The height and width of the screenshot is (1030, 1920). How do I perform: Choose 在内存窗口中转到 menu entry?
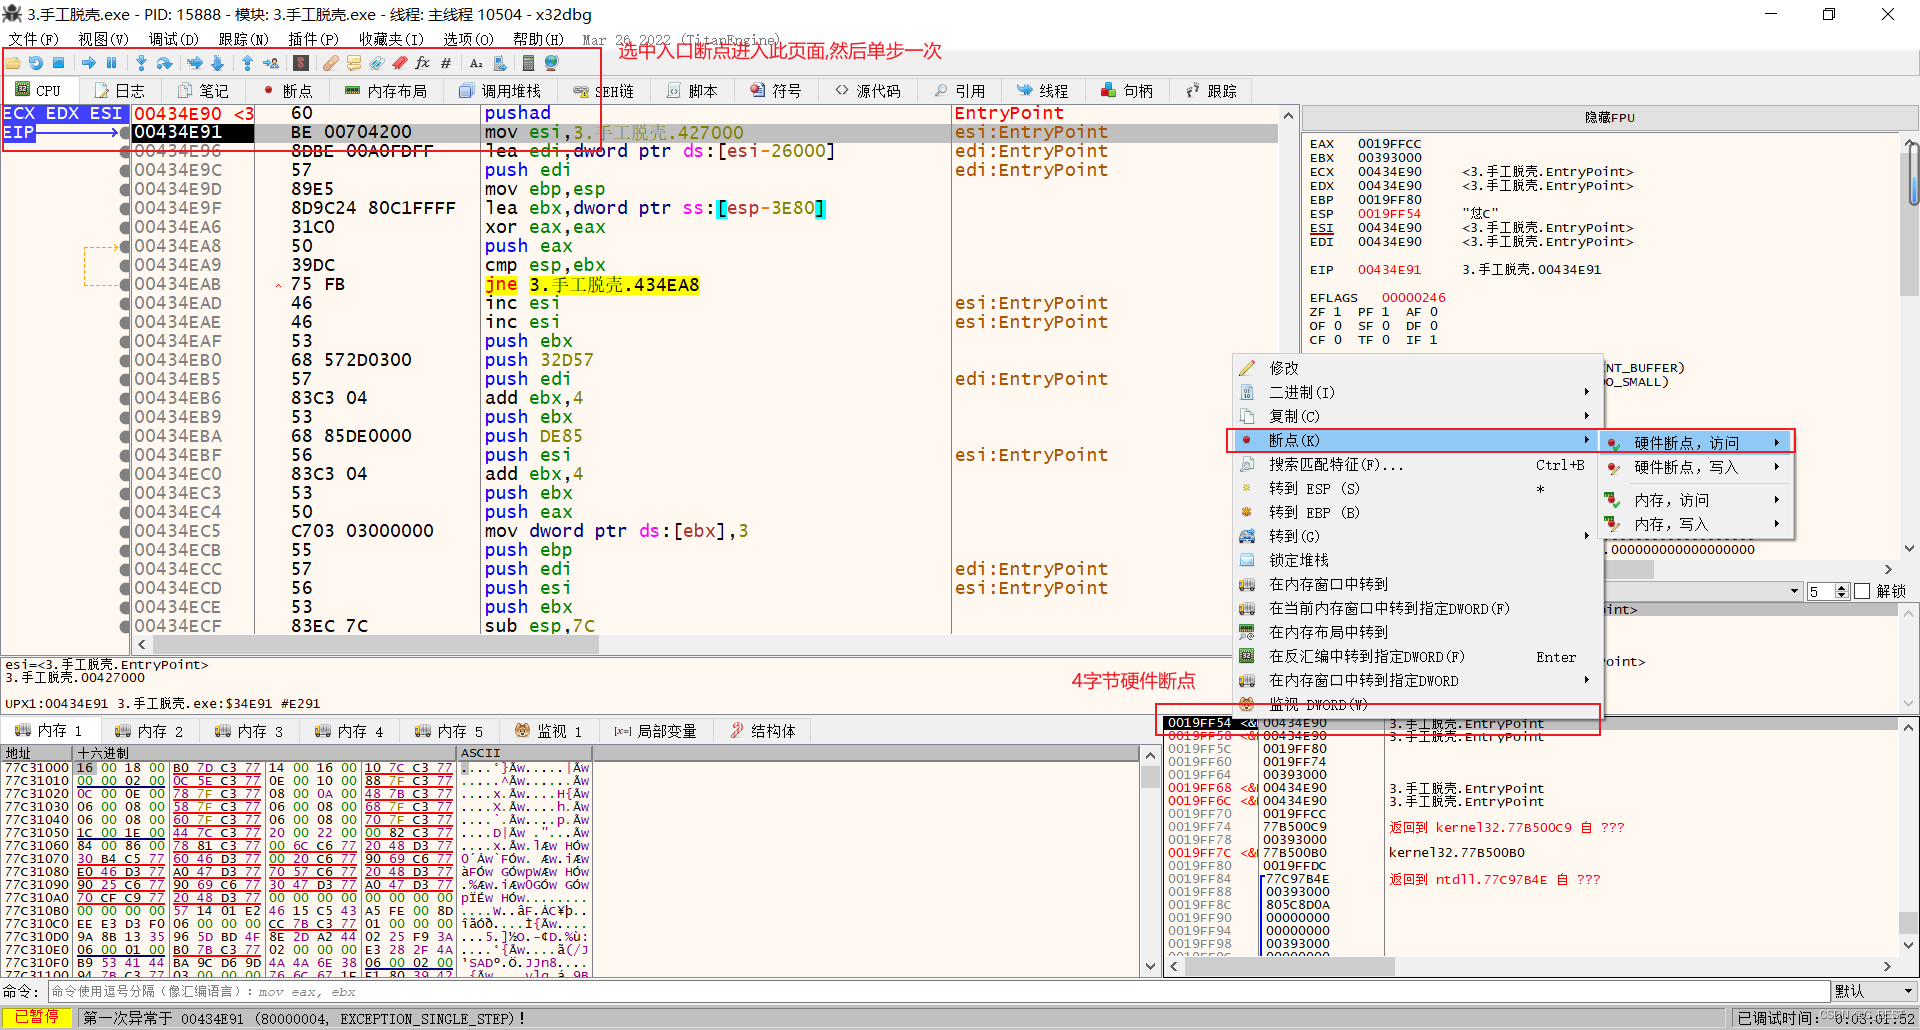[x=1417, y=584]
